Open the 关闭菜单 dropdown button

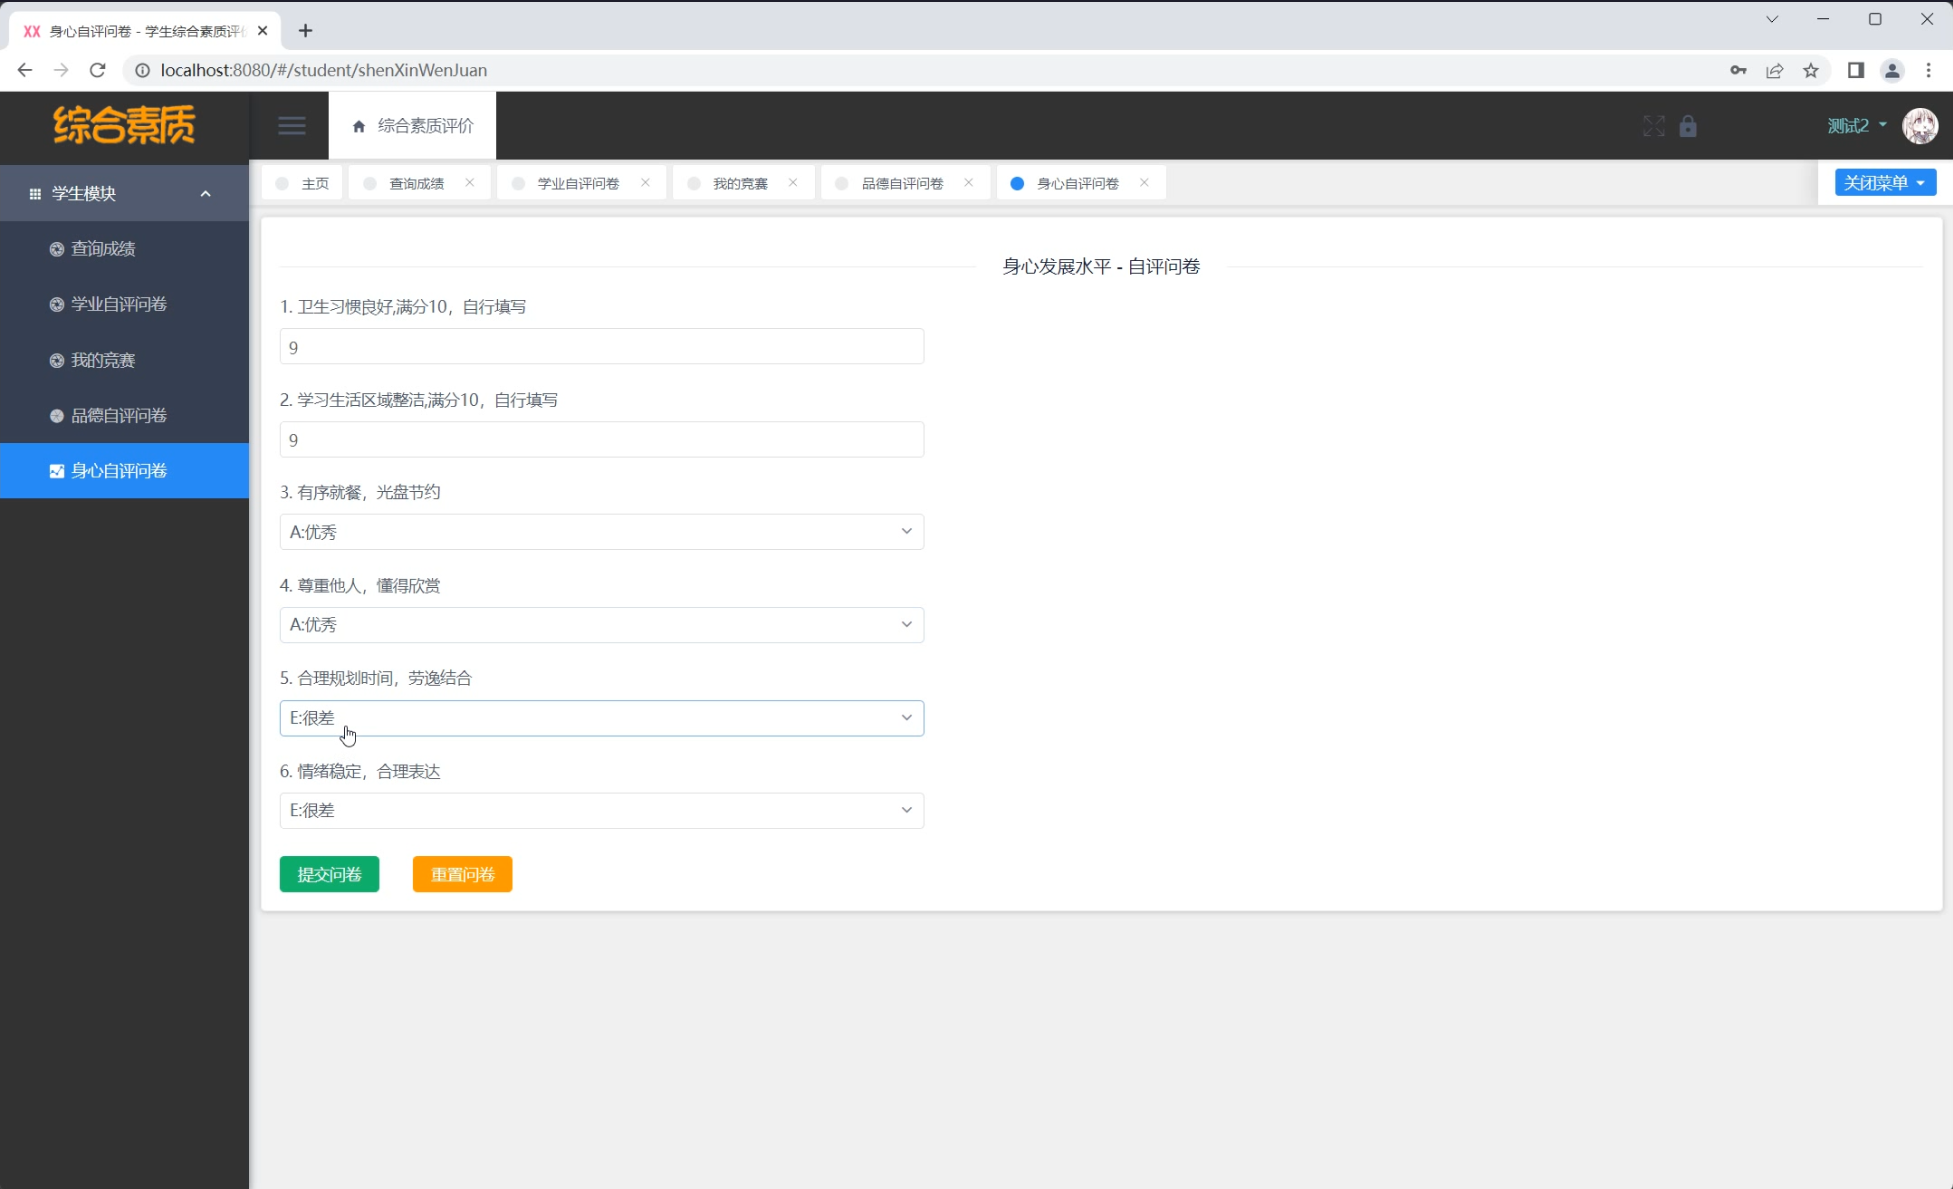tap(1884, 183)
